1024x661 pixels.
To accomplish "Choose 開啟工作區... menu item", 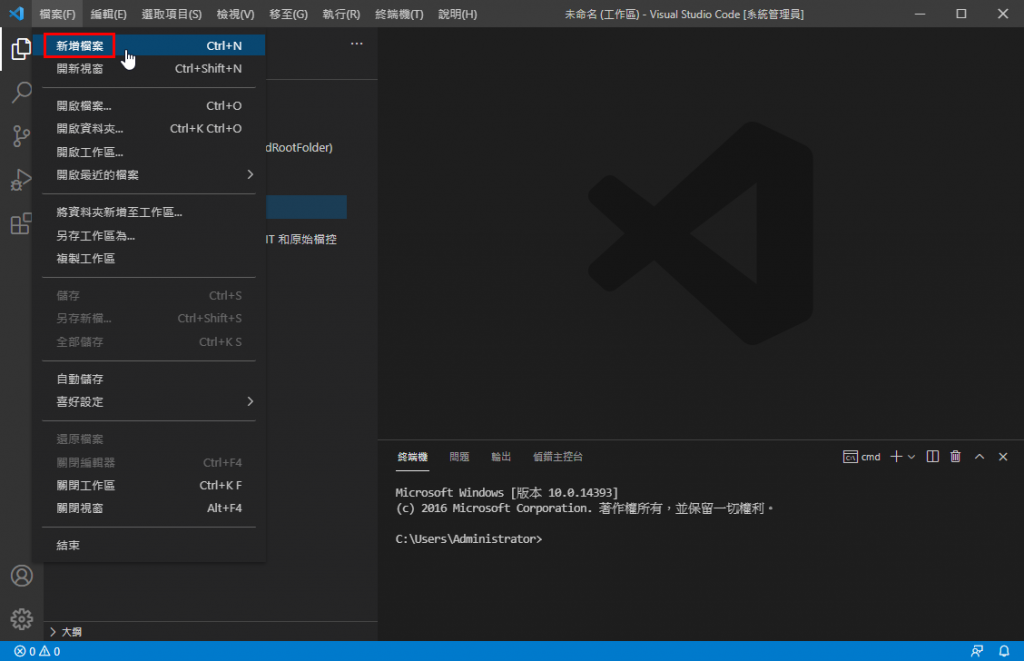I will point(149,152).
